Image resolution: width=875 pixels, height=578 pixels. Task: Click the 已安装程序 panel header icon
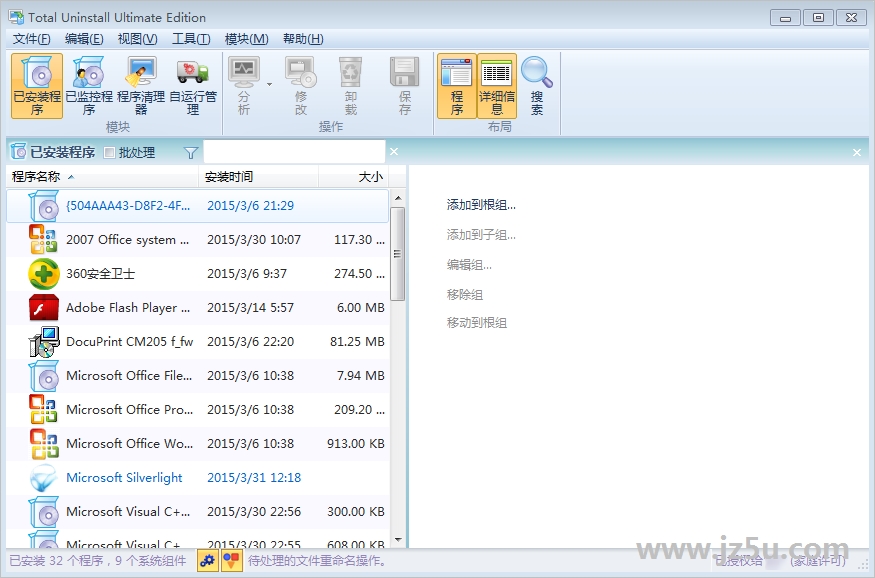point(18,151)
